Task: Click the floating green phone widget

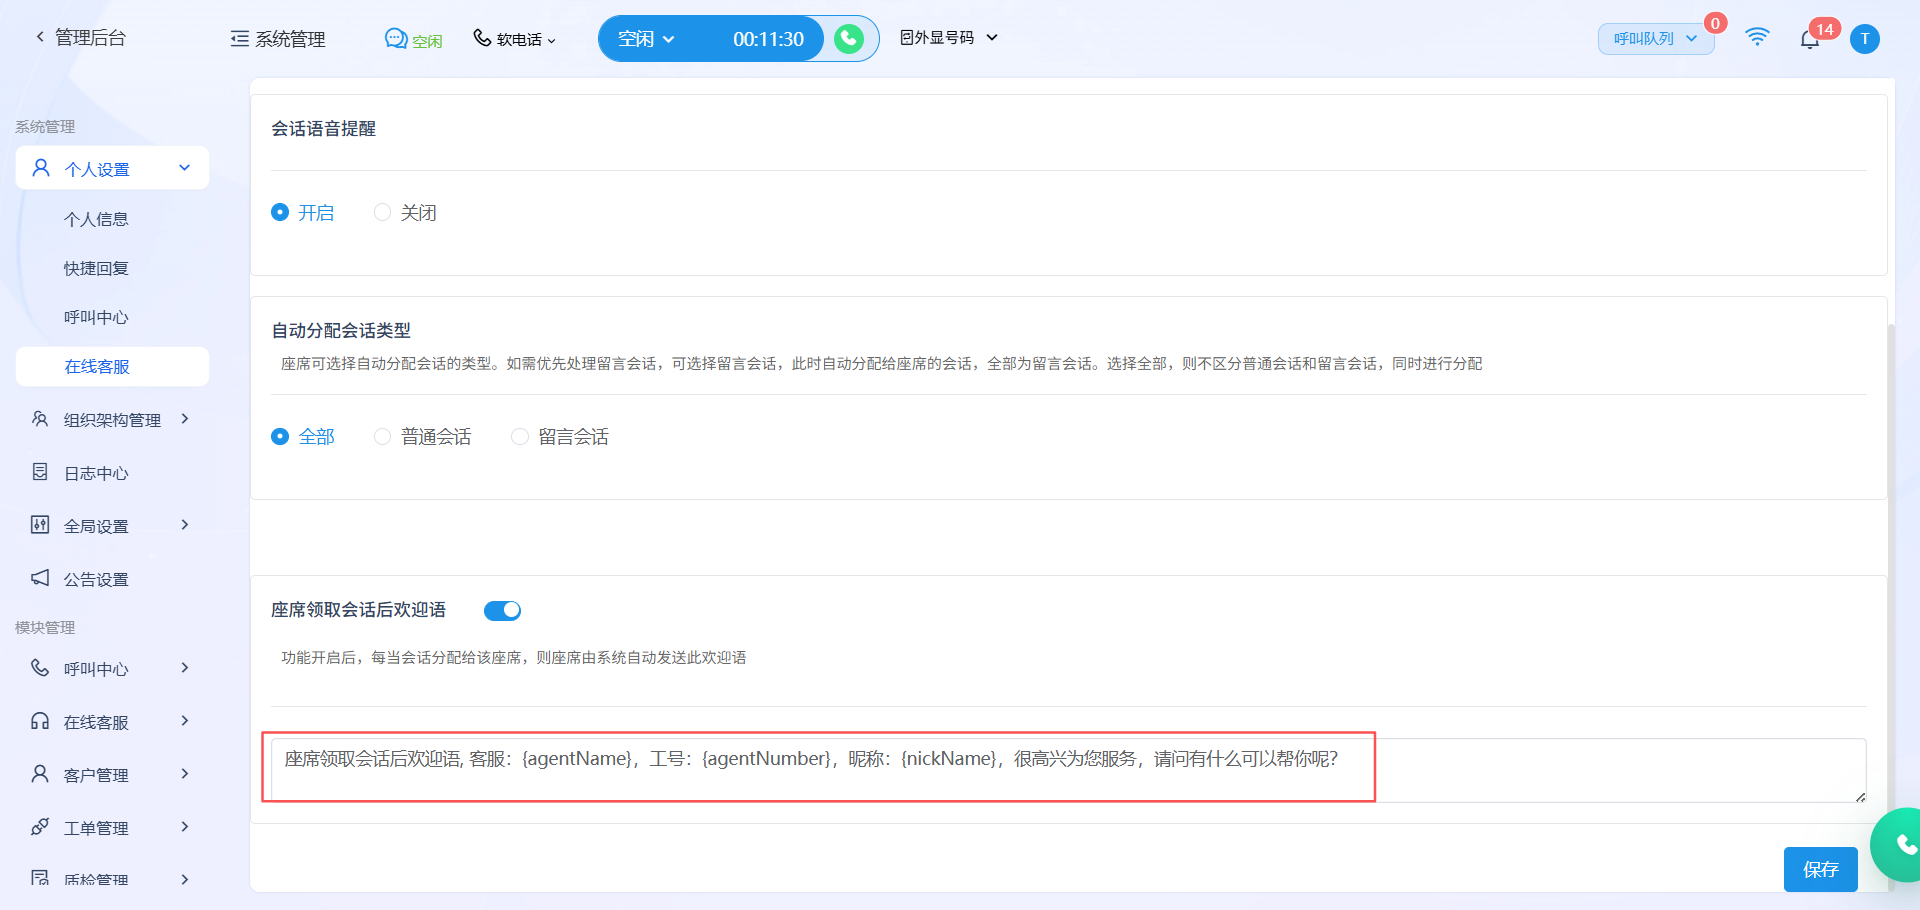Action: coord(1898,845)
